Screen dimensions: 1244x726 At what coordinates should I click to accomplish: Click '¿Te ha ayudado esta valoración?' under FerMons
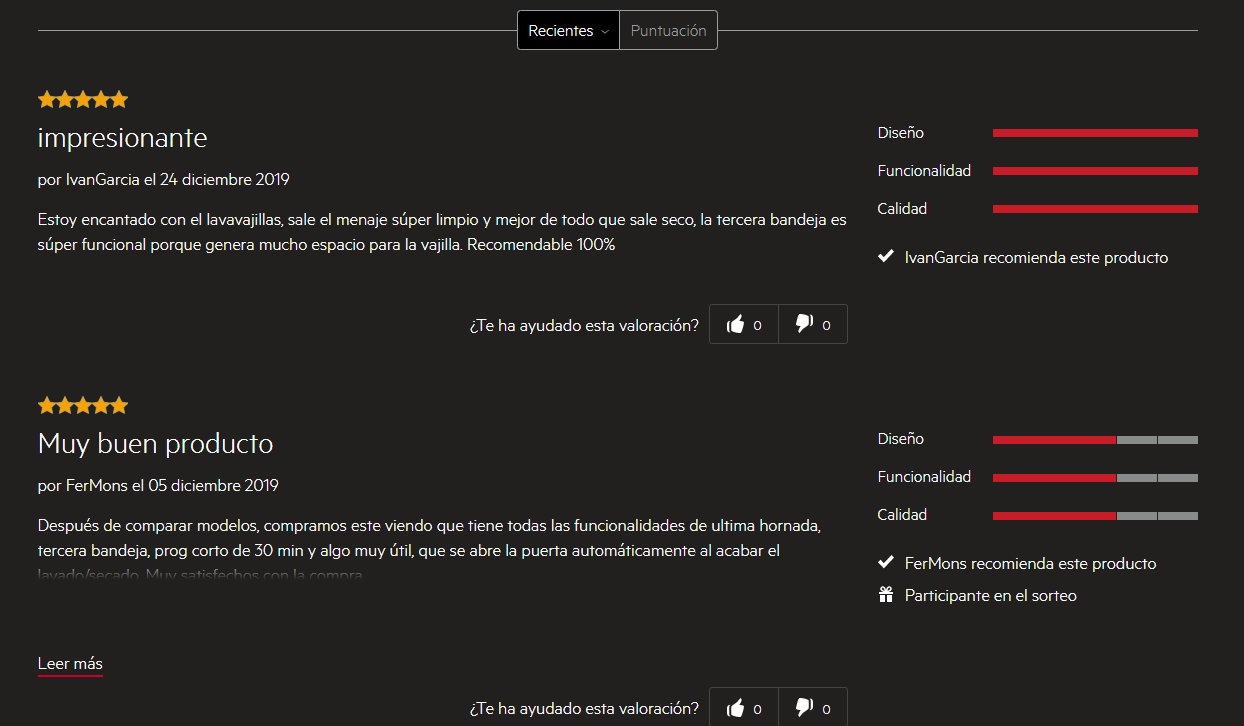point(584,708)
